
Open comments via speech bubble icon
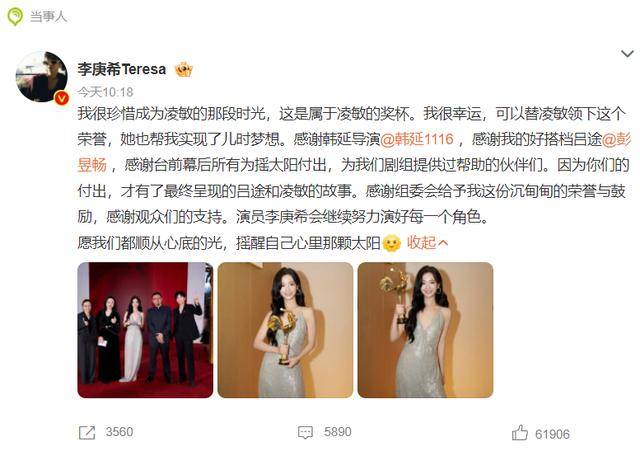point(305,433)
